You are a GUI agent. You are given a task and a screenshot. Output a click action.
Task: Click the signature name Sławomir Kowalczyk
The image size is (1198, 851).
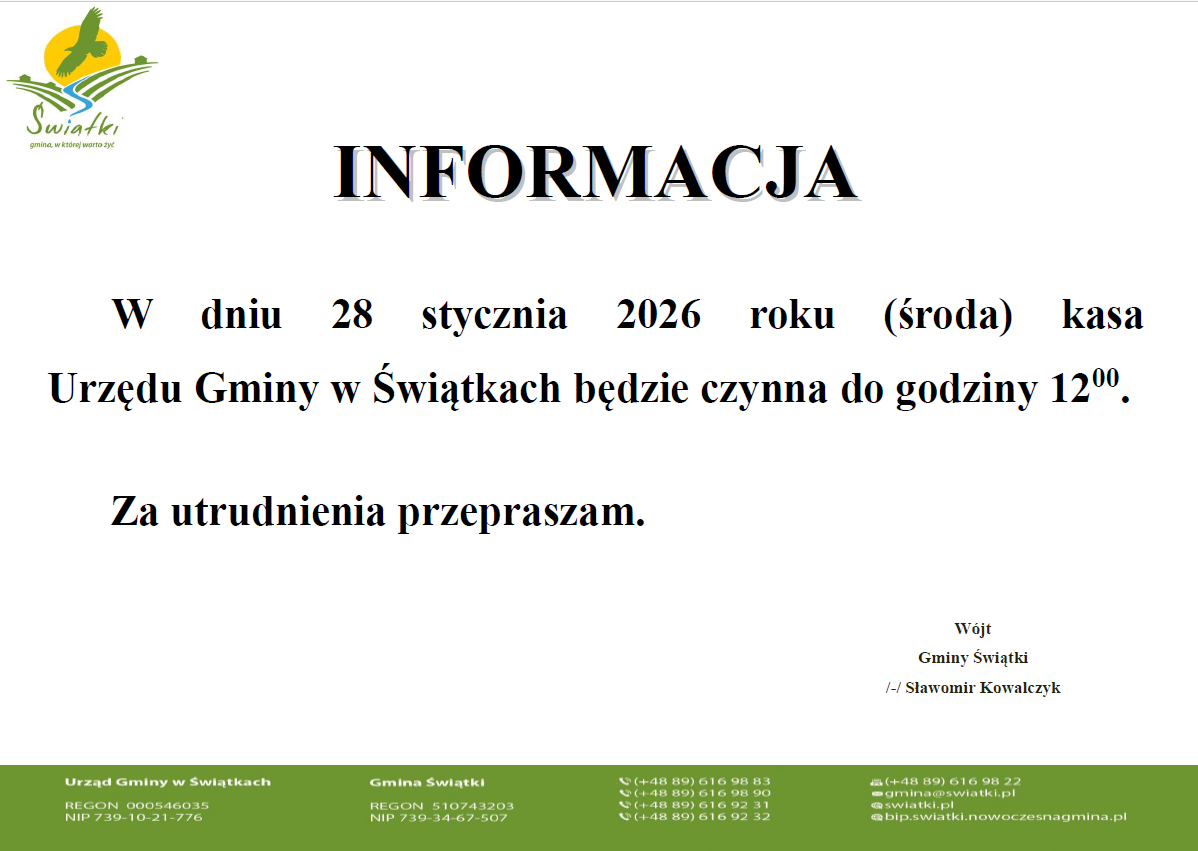coord(982,688)
